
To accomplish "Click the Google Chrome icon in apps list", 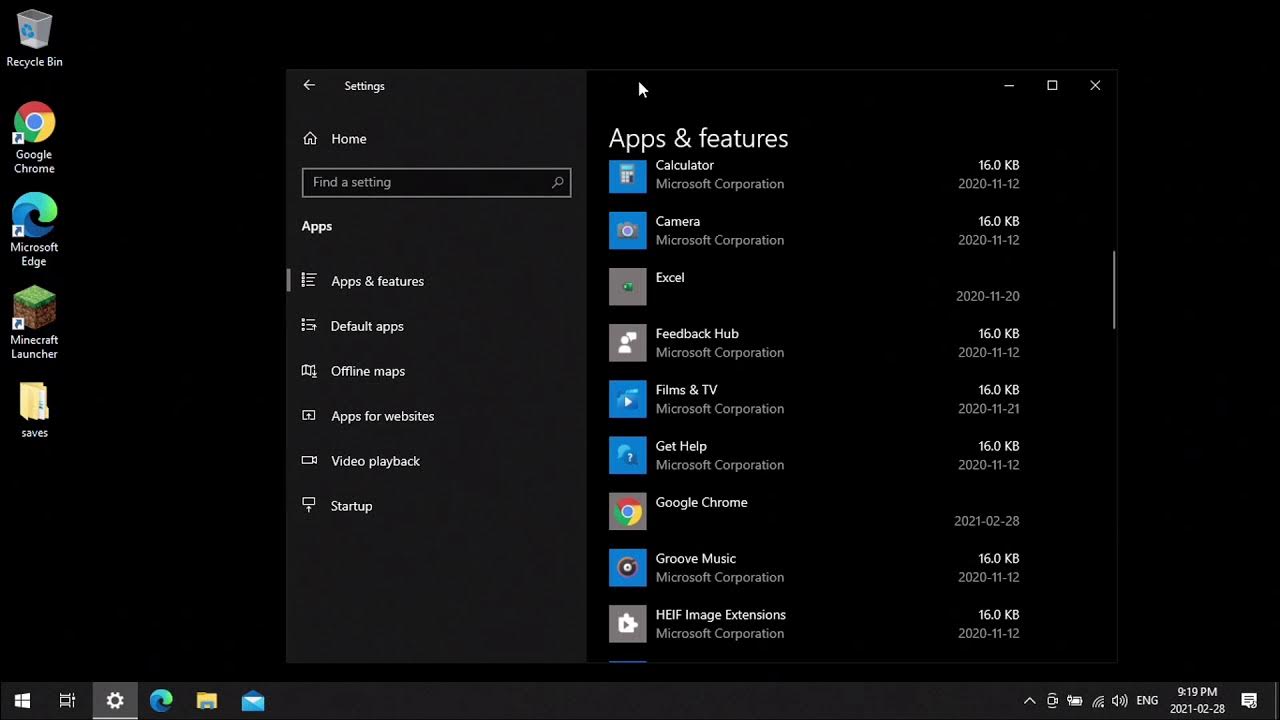I will (627, 511).
